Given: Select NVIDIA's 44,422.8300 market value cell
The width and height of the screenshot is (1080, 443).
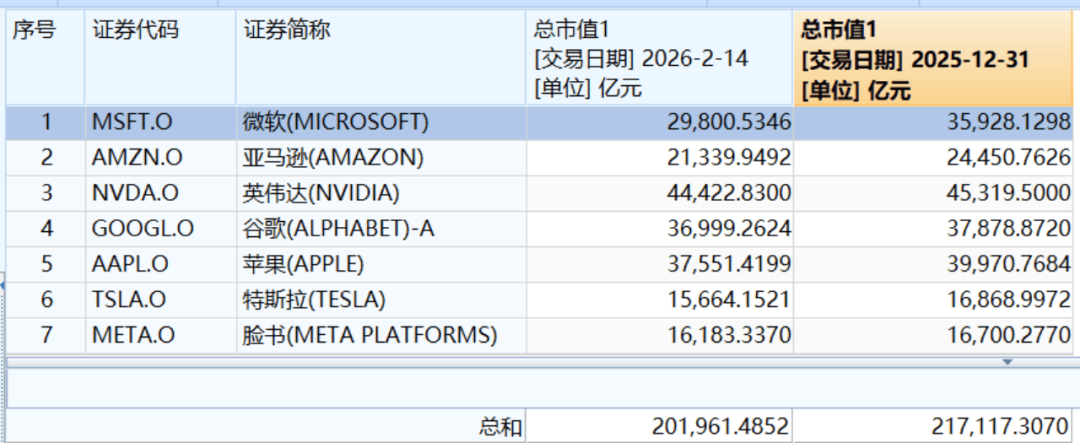Looking at the screenshot, I should [724, 193].
